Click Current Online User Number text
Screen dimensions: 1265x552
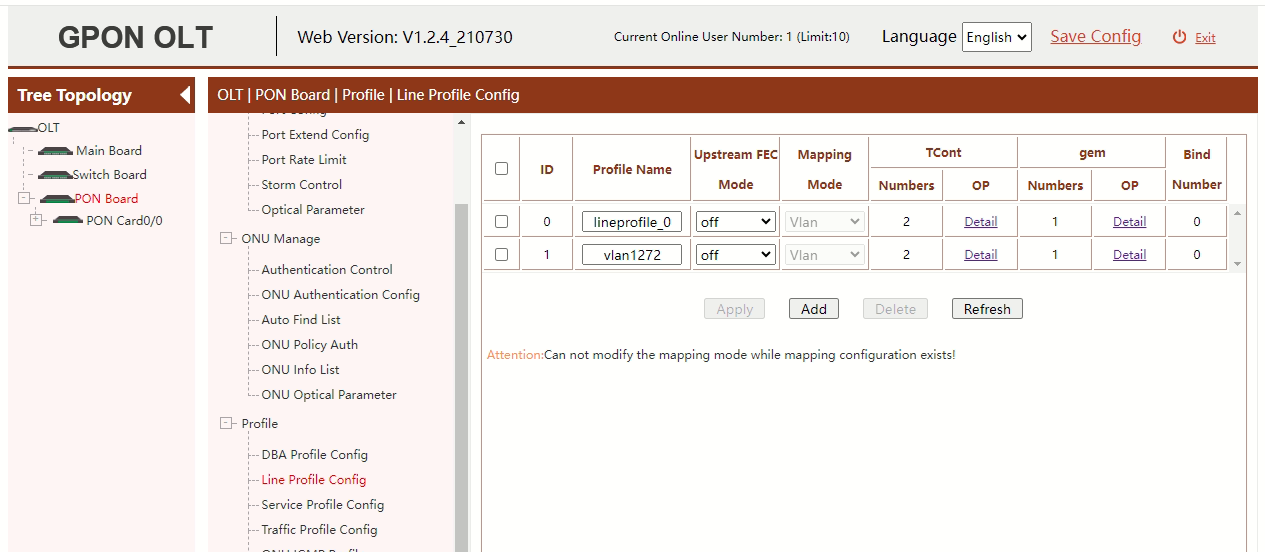732,37
